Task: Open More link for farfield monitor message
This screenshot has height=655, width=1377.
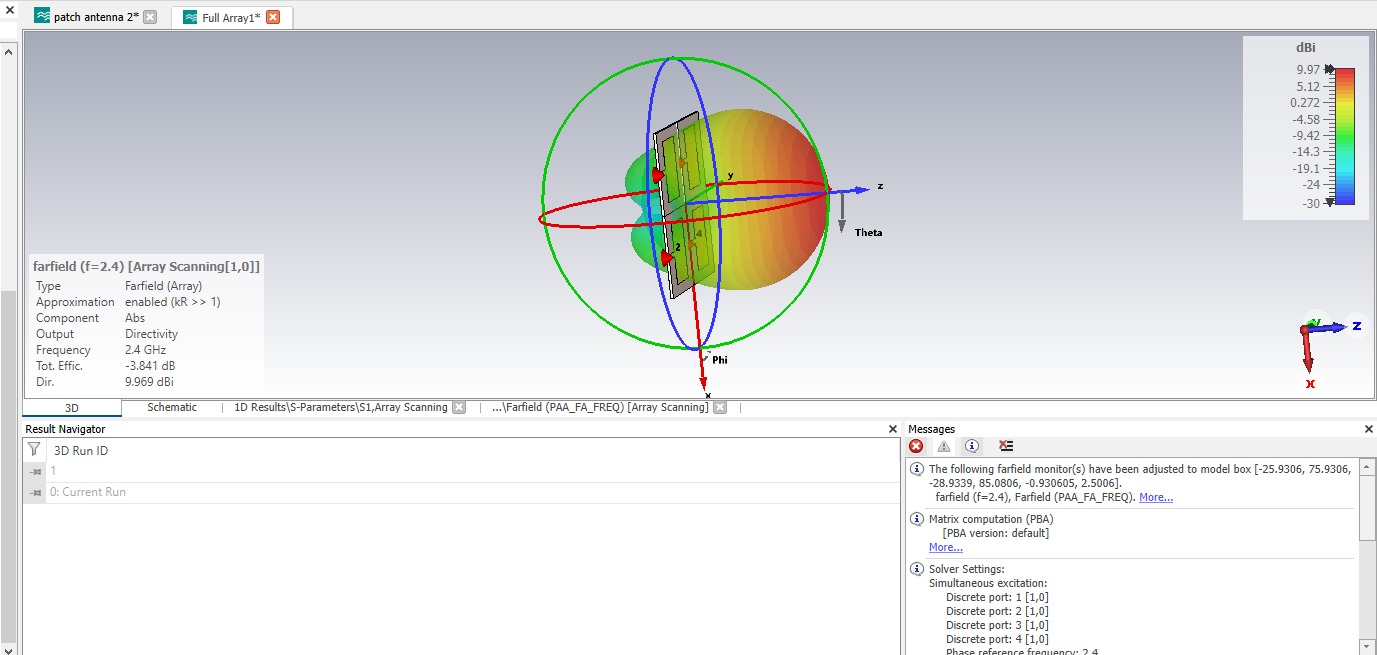Action: (x=1155, y=497)
